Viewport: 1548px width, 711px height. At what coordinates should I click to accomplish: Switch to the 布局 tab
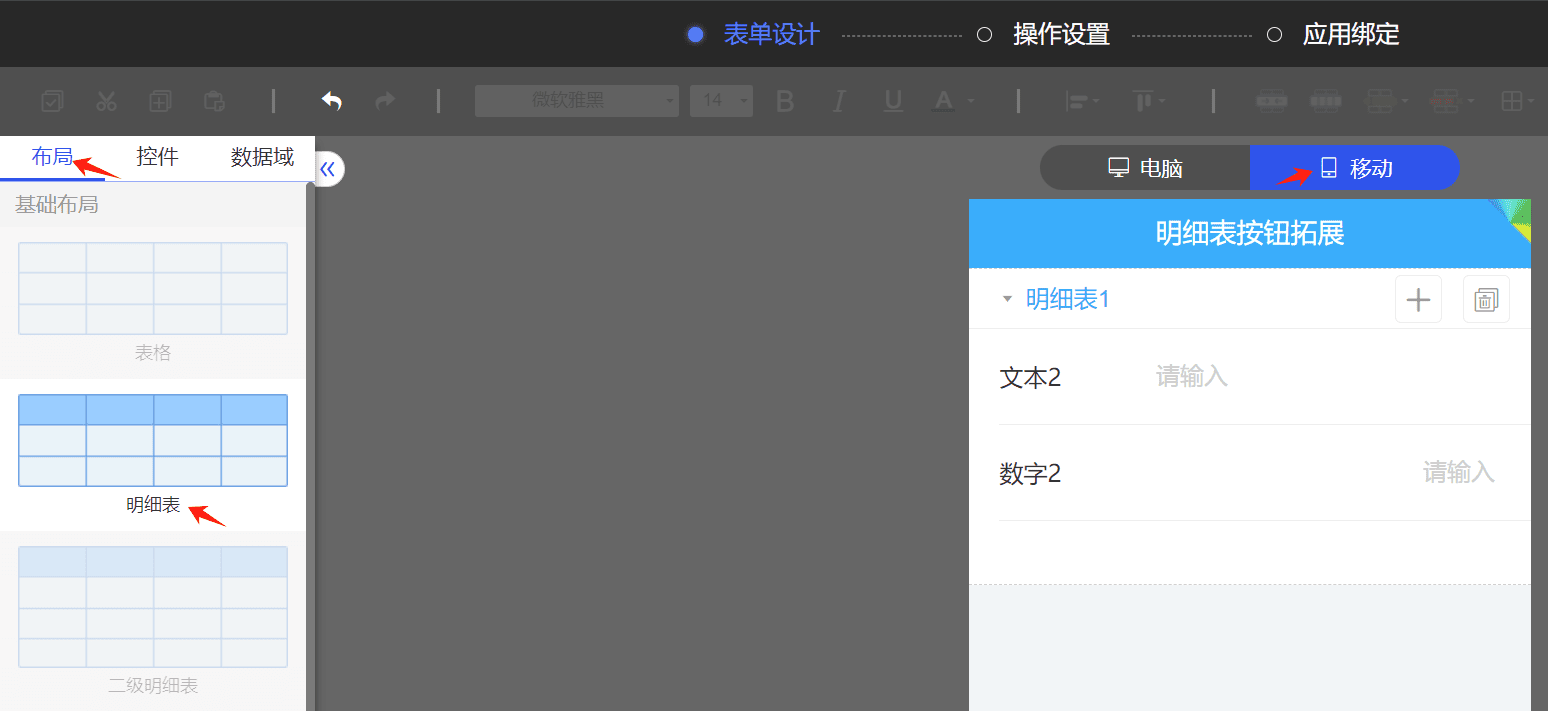(52, 157)
